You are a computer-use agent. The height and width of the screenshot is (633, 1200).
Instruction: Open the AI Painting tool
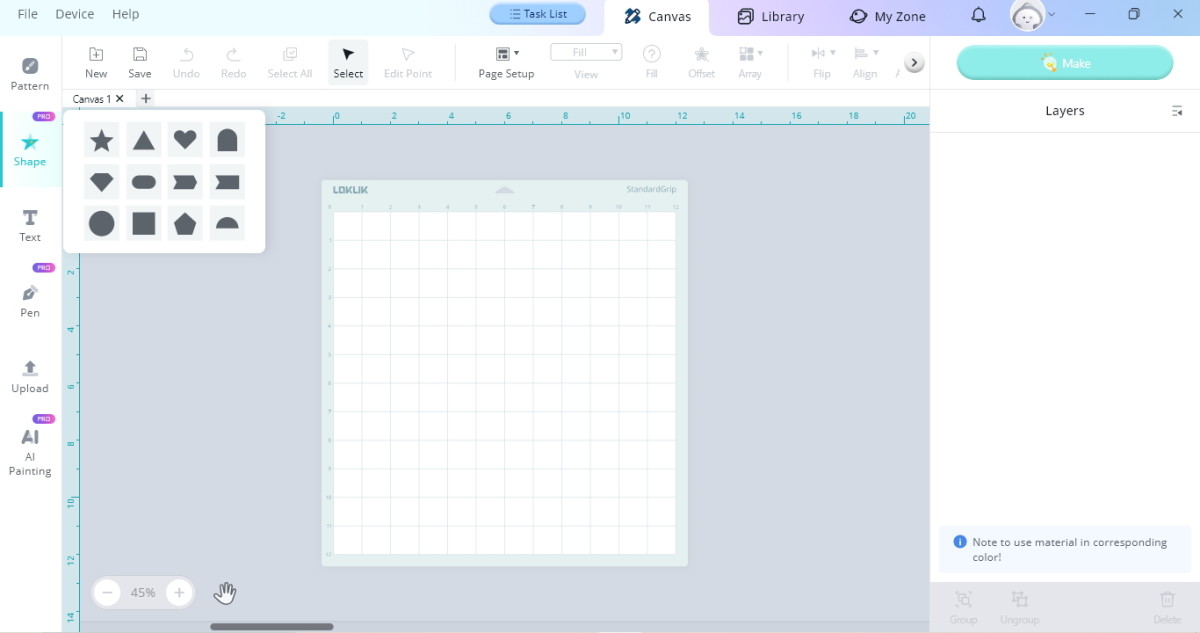coord(30,452)
